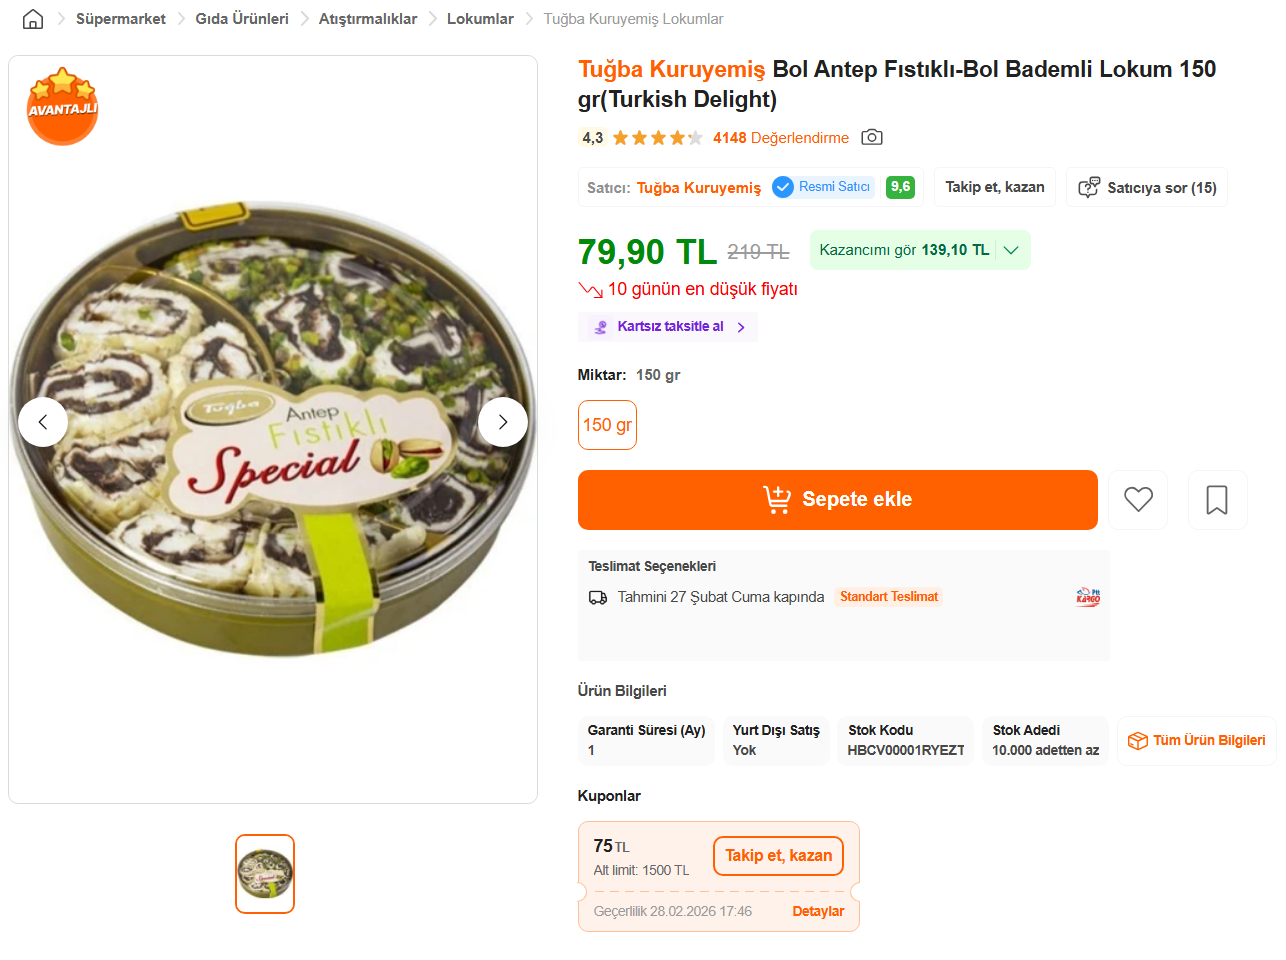Go to the home page icon
The image size is (1286, 960).
pos(33,19)
